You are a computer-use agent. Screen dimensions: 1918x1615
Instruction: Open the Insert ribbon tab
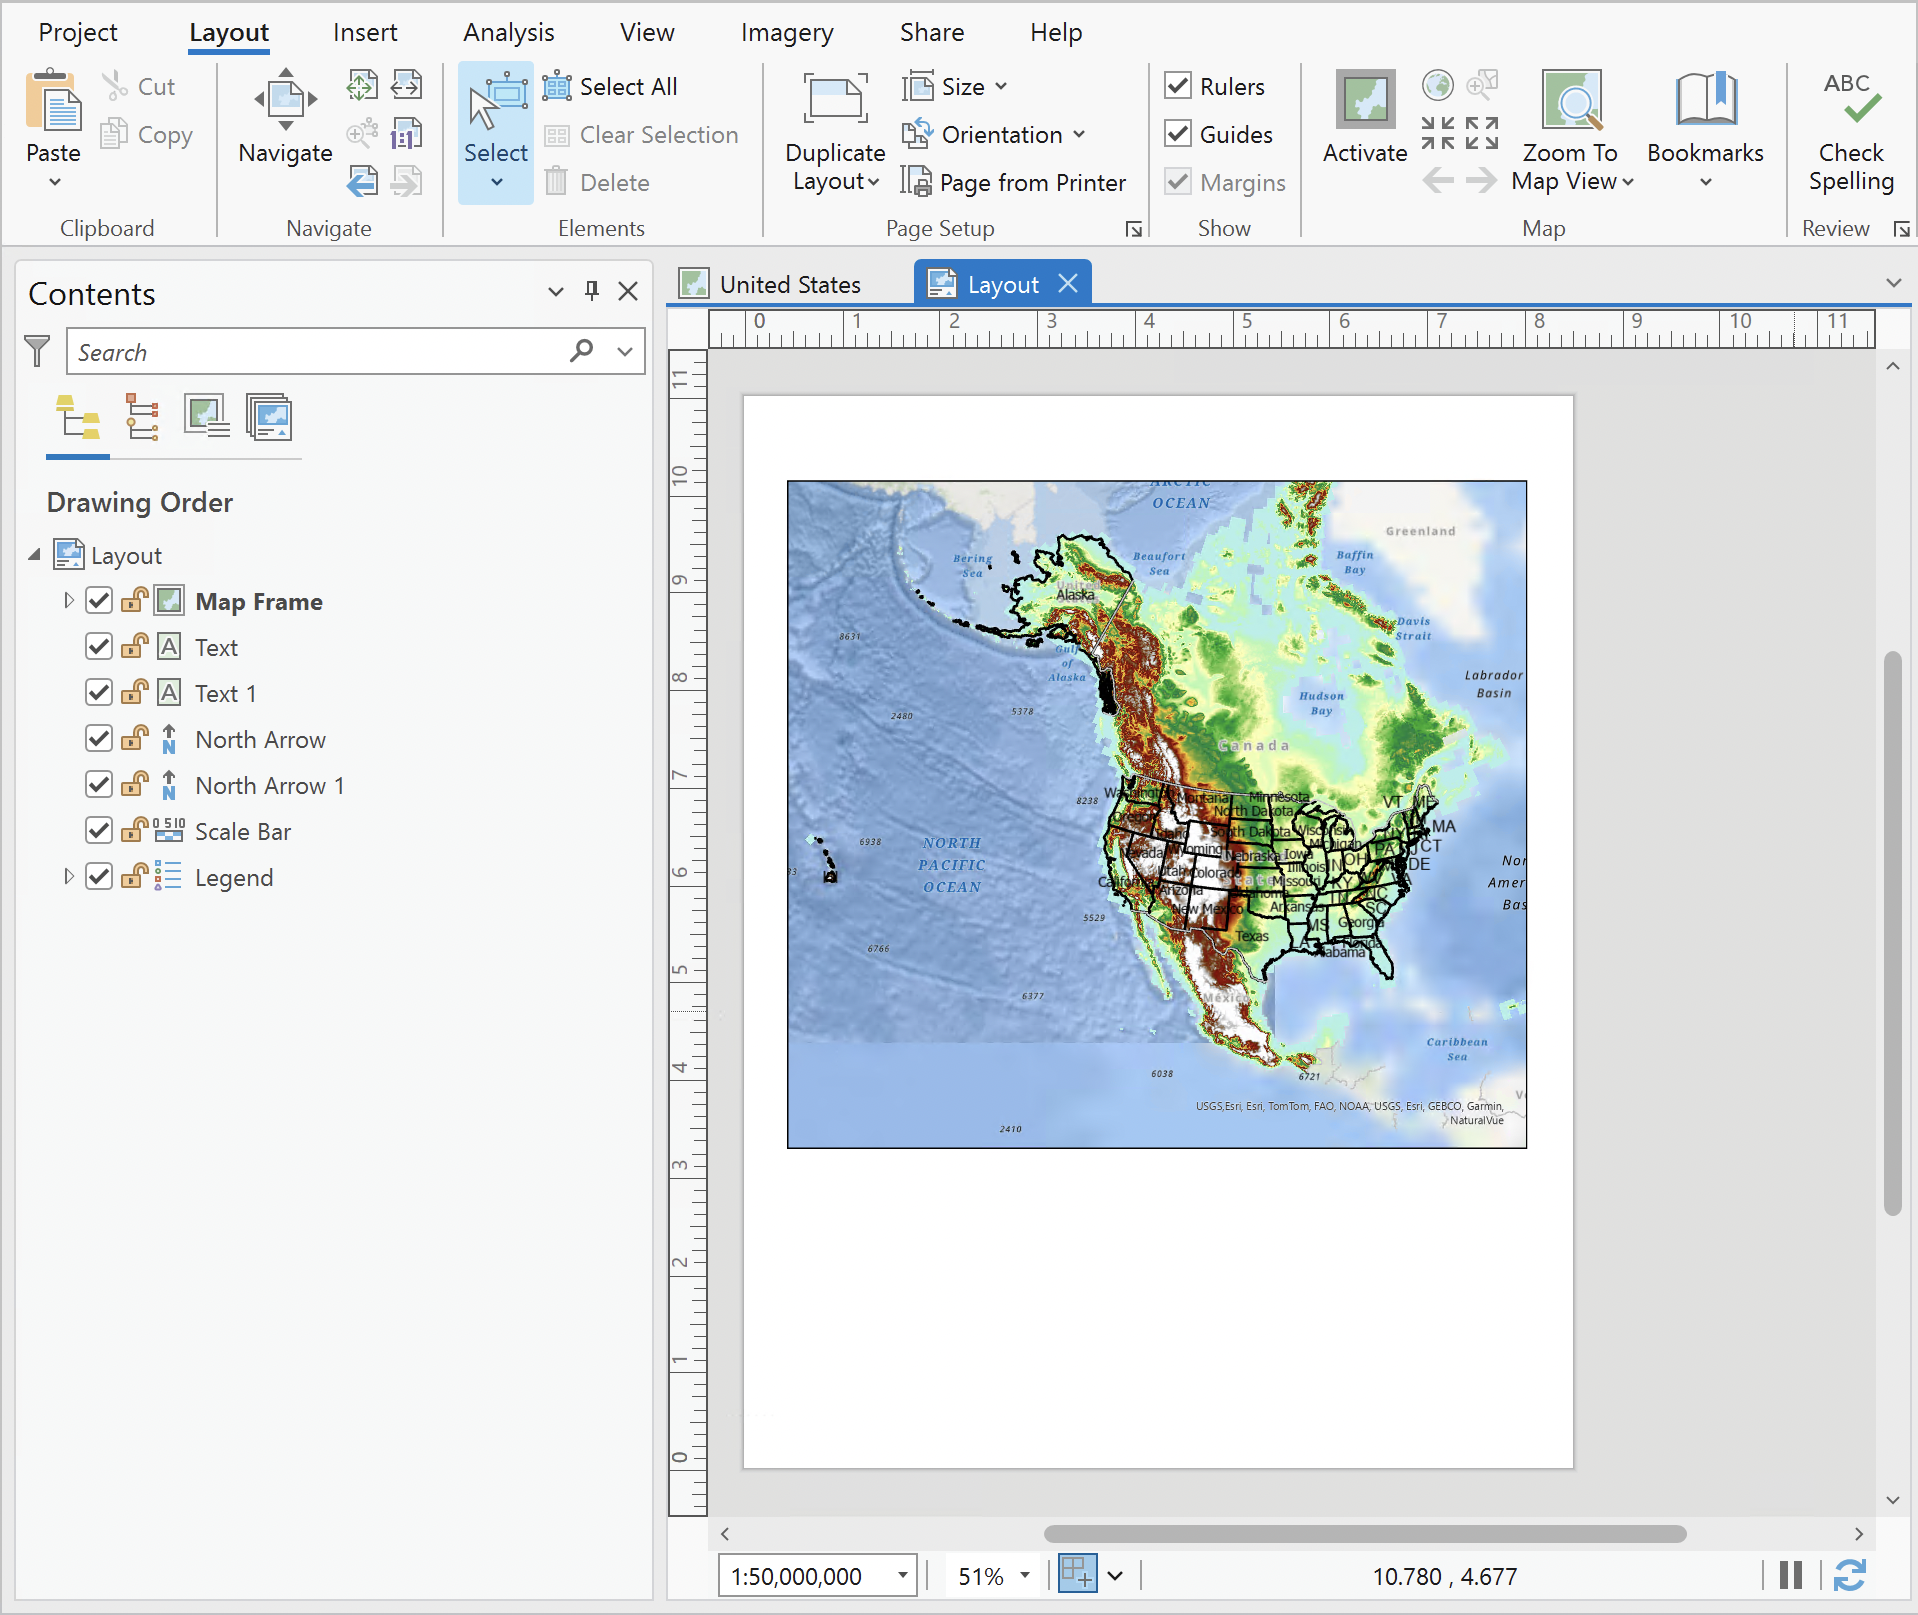pos(364,32)
